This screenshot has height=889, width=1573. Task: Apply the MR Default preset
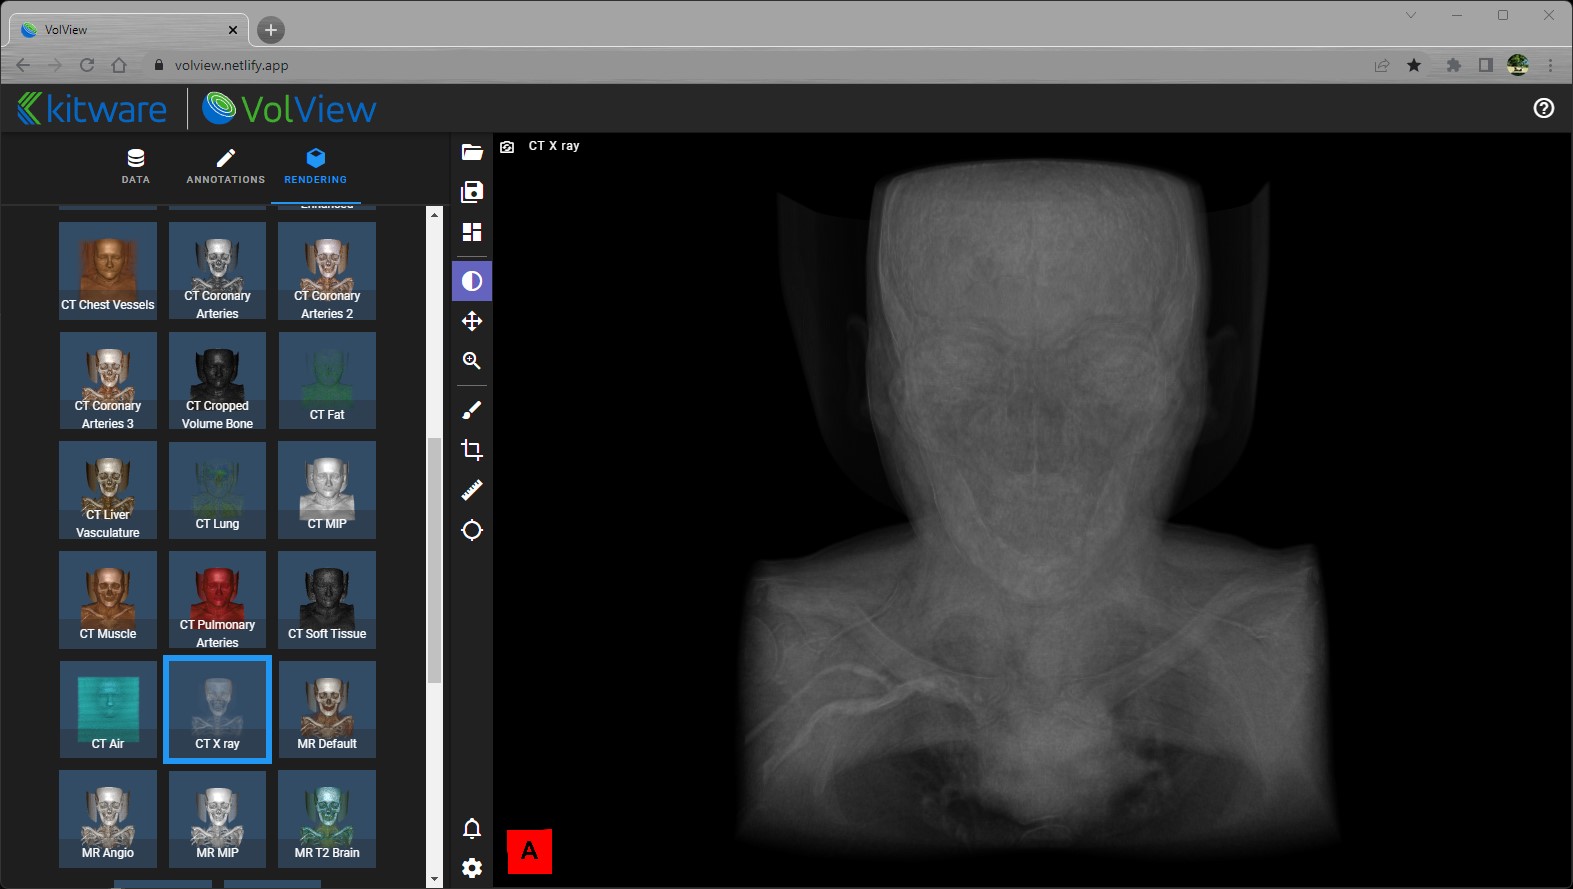[327, 709]
